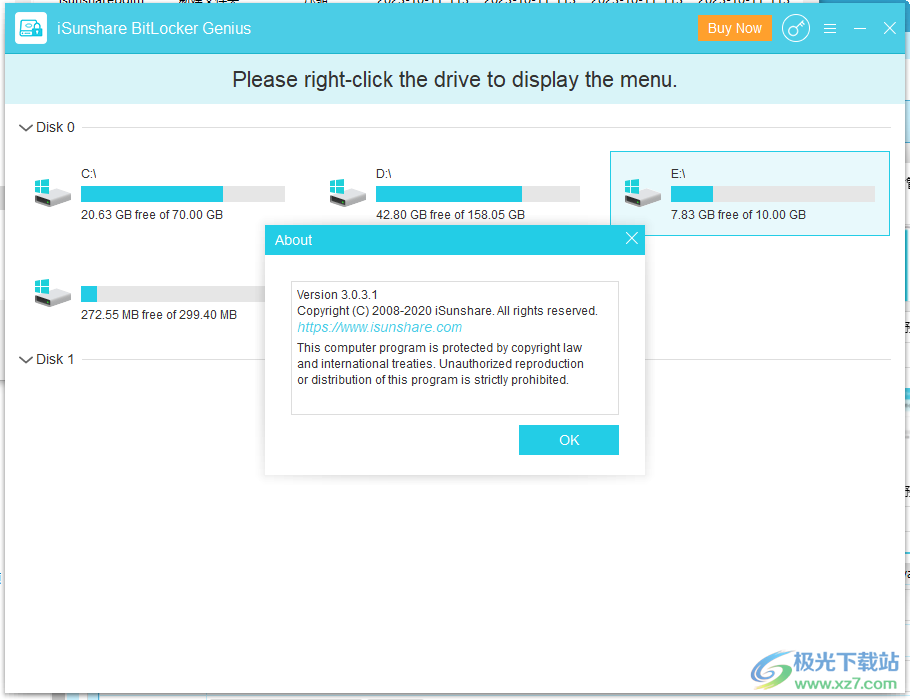Collapse the Disk 1 section
Viewport: 910px width, 700px height.
26,360
